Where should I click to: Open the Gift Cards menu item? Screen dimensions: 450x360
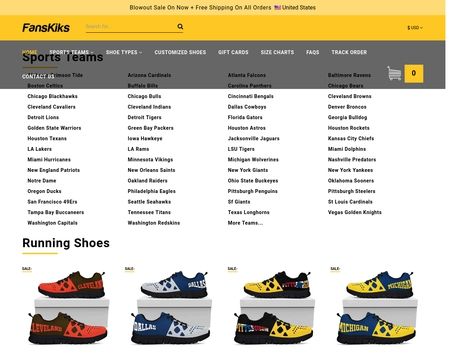coord(233,52)
